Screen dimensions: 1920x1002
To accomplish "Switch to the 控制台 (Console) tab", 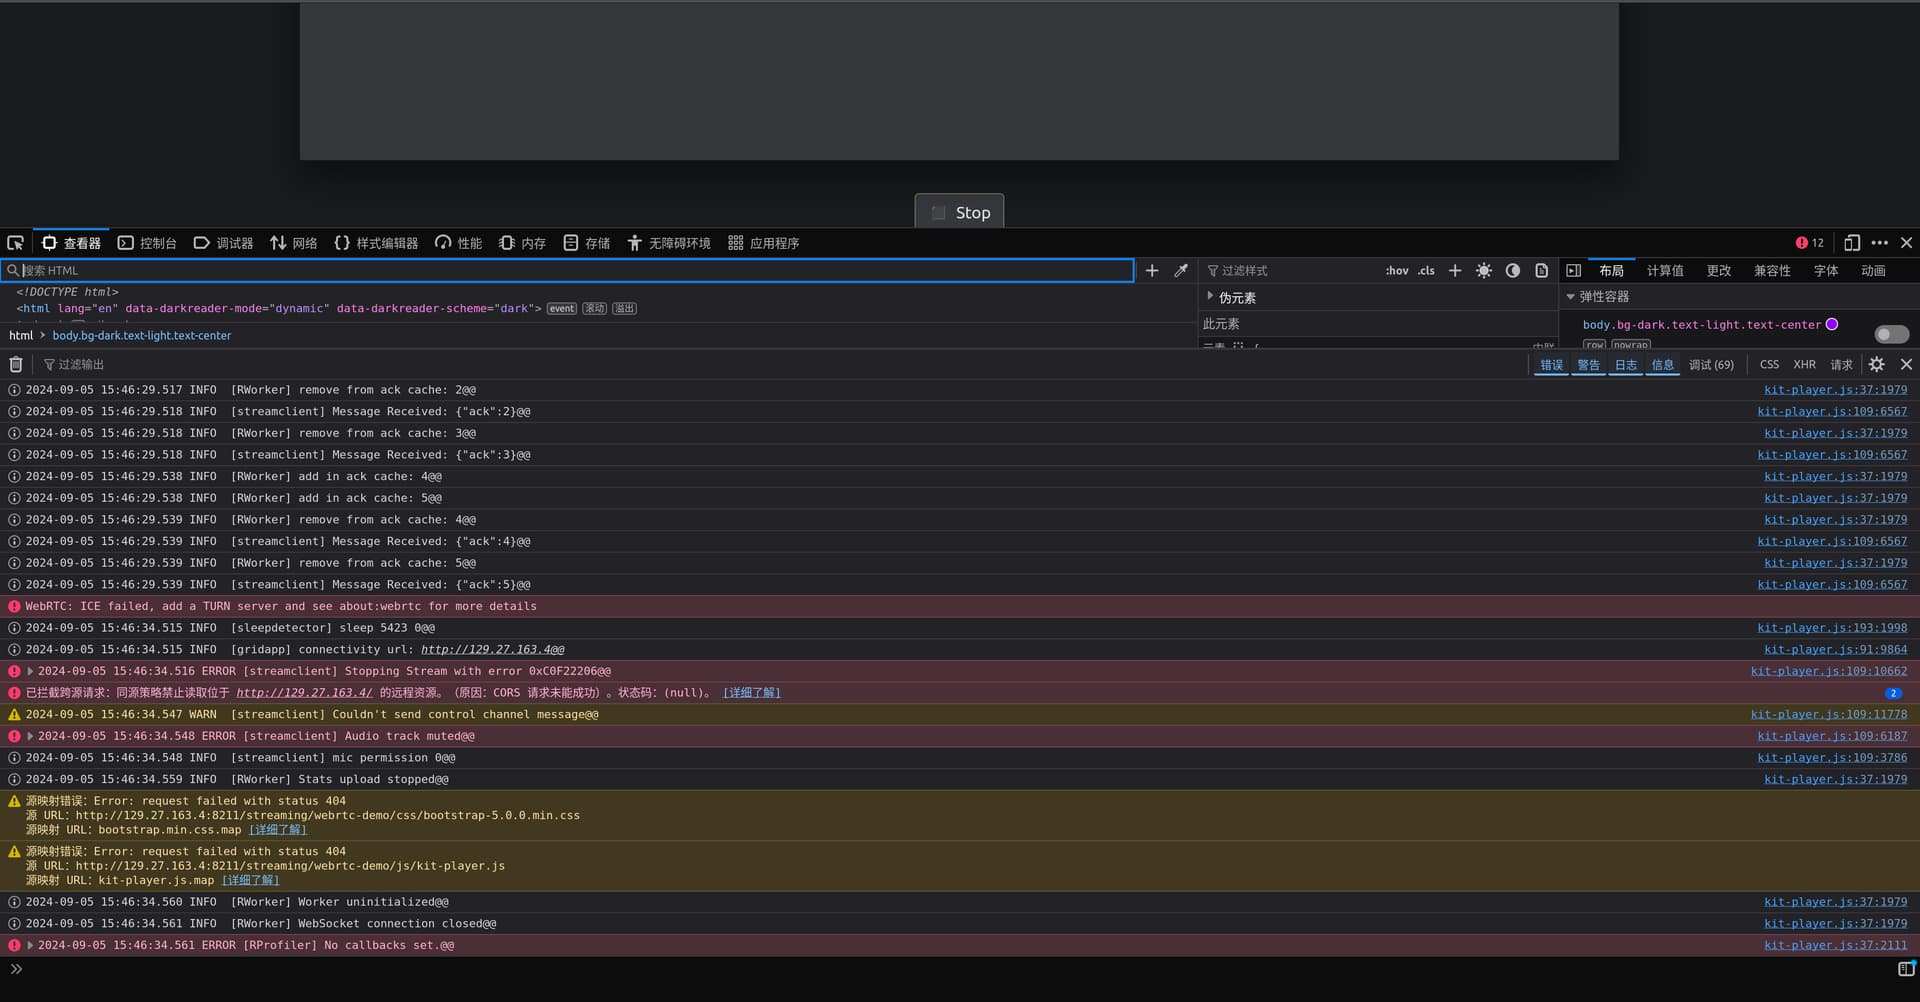I will 147,243.
